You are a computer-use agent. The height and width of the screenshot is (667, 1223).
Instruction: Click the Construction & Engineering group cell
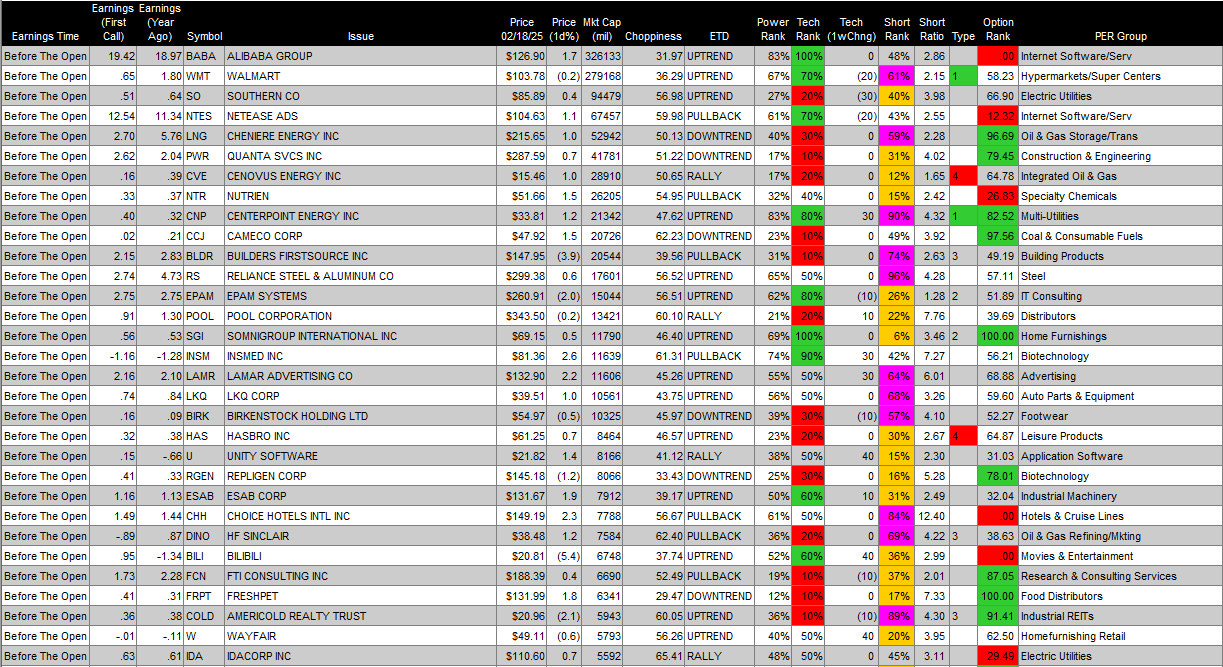[1119, 156]
